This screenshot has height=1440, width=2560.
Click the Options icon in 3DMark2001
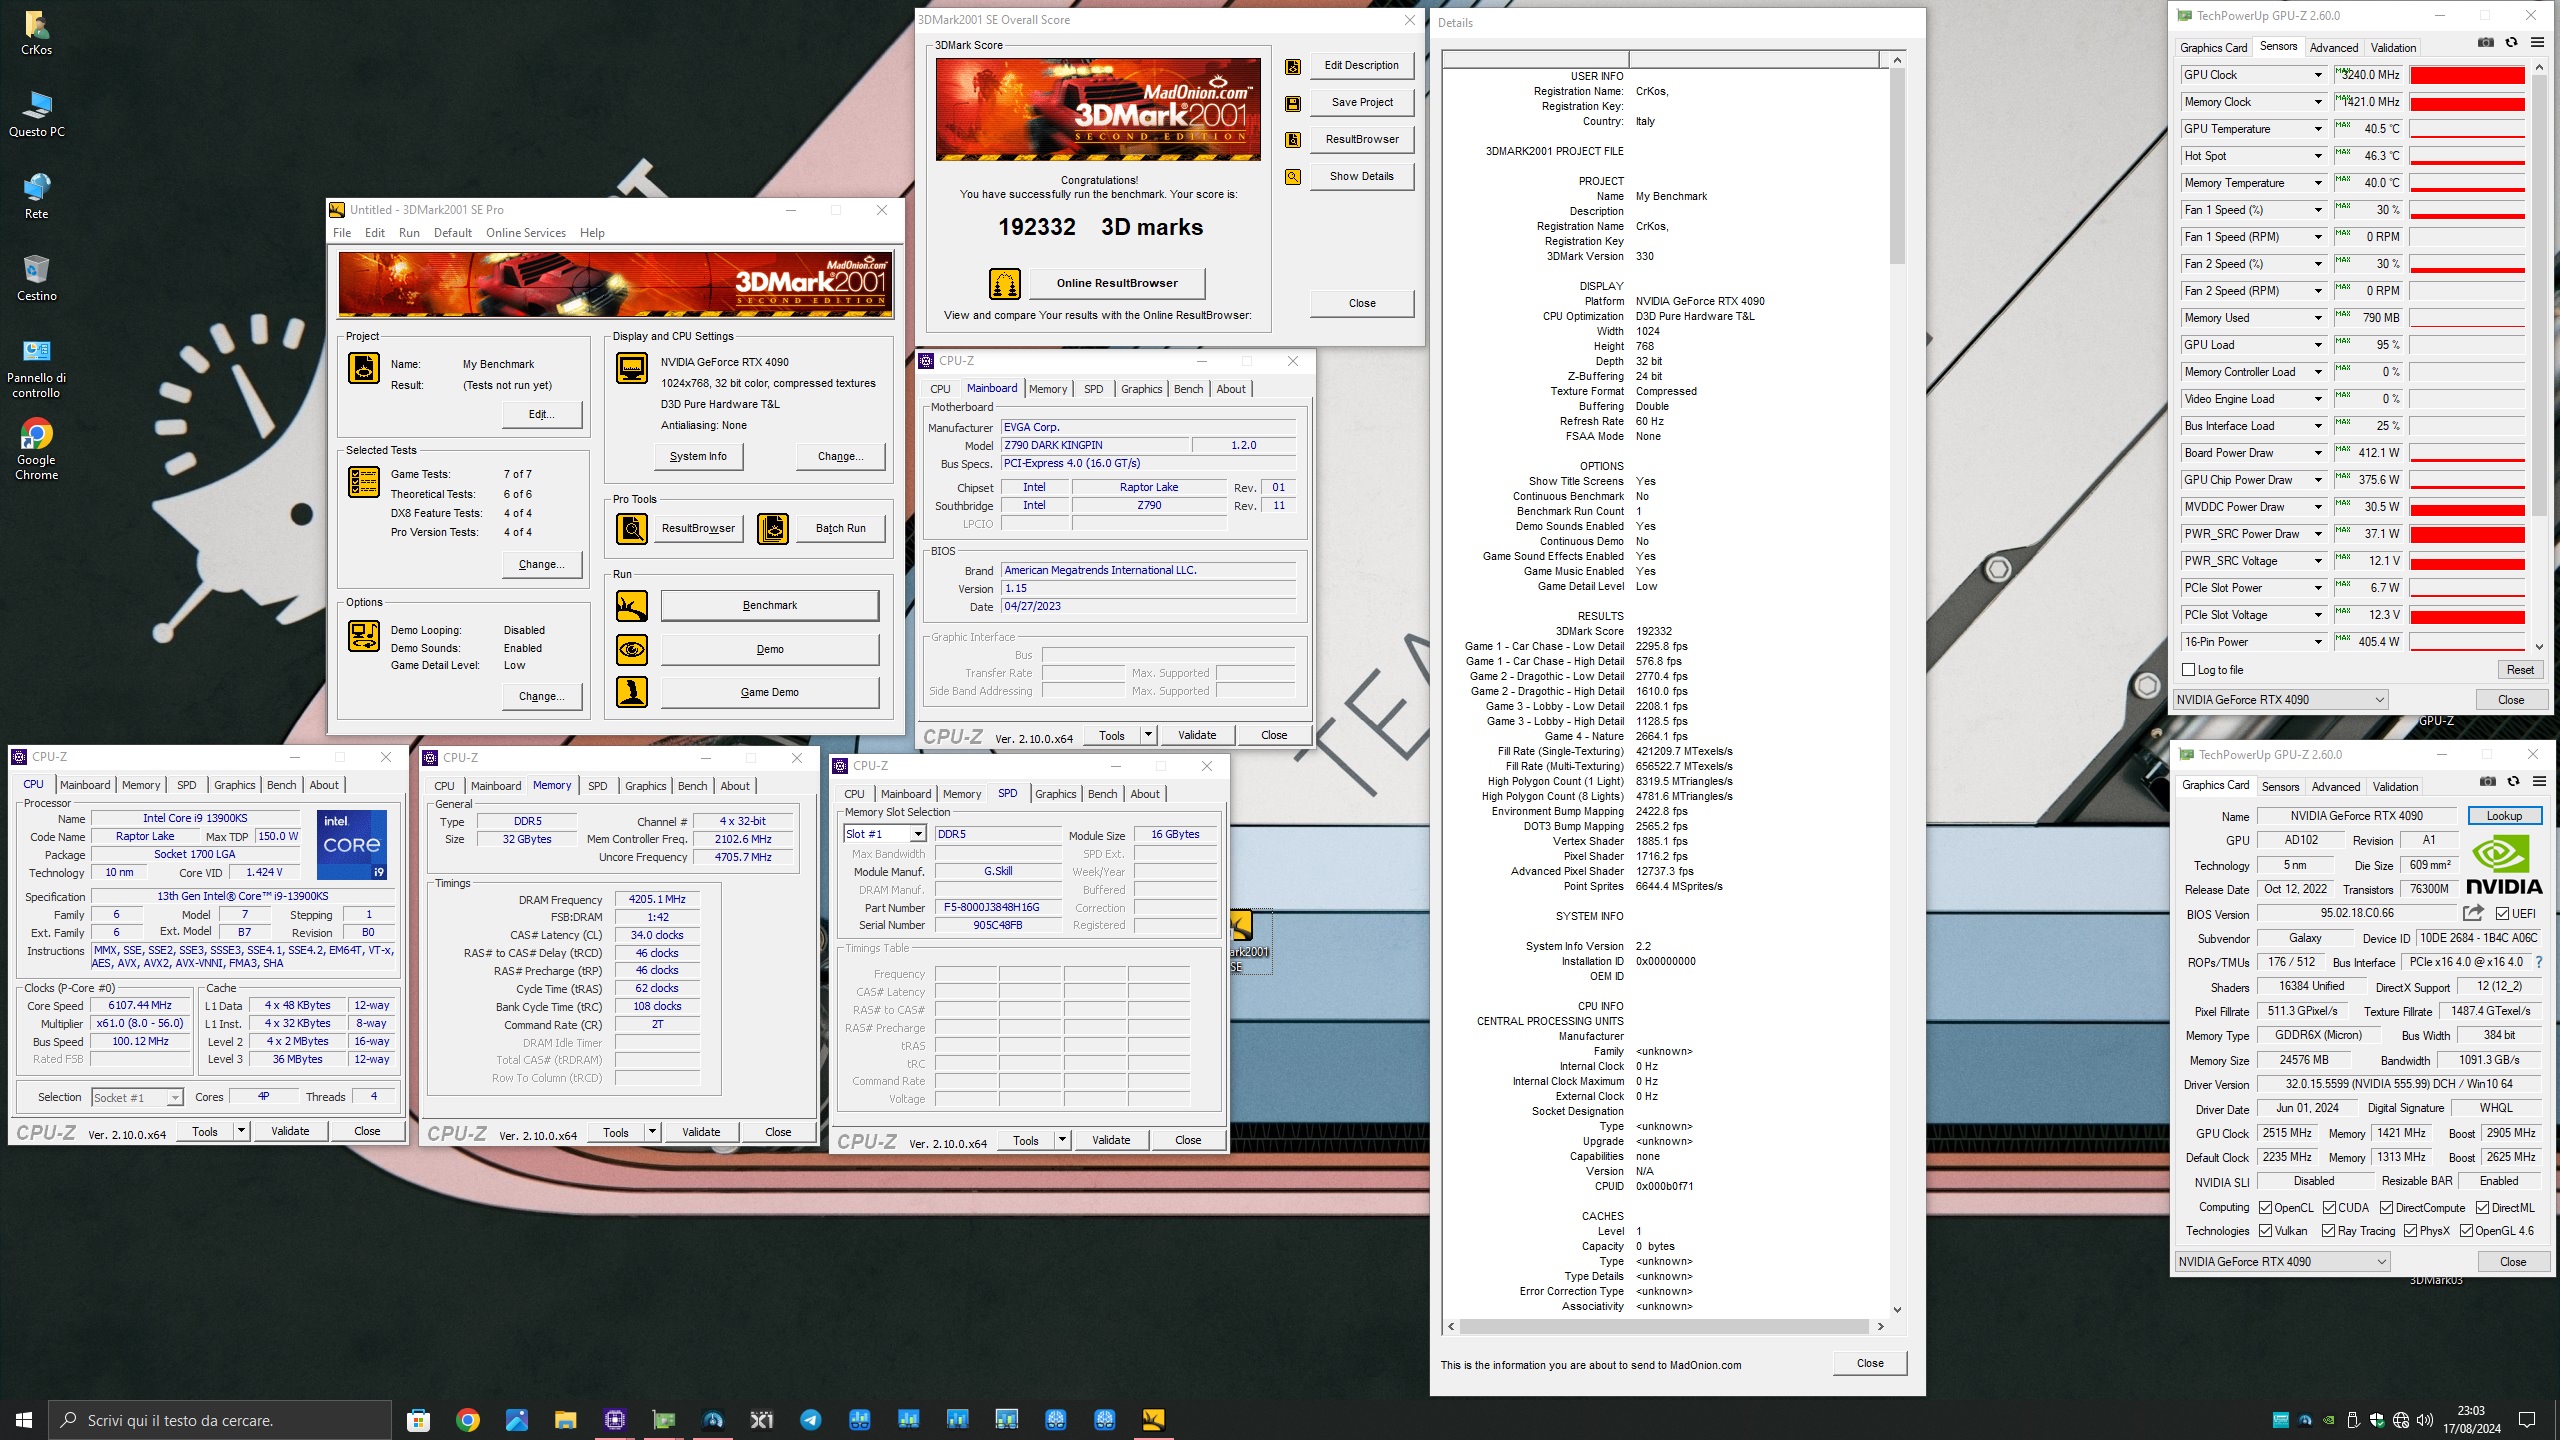(364, 636)
